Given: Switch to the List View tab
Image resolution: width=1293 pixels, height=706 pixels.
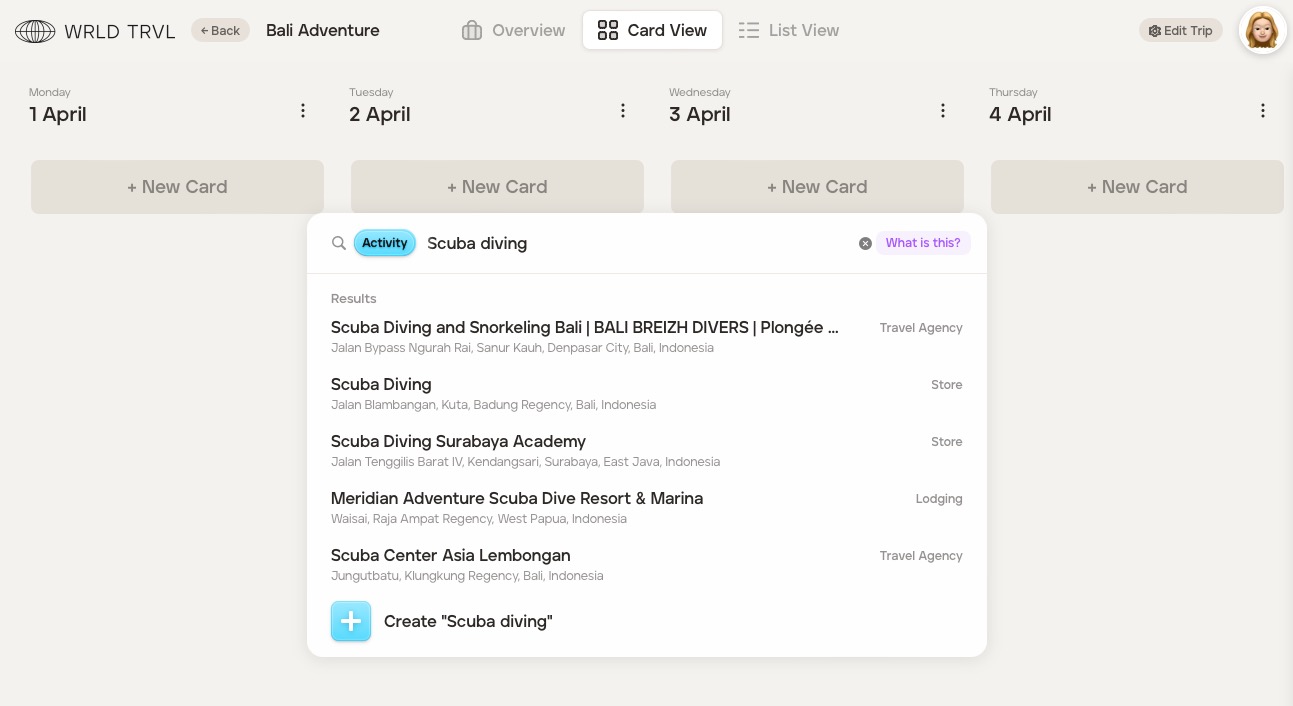Looking at the screenshot, I should tap(789, 30).
